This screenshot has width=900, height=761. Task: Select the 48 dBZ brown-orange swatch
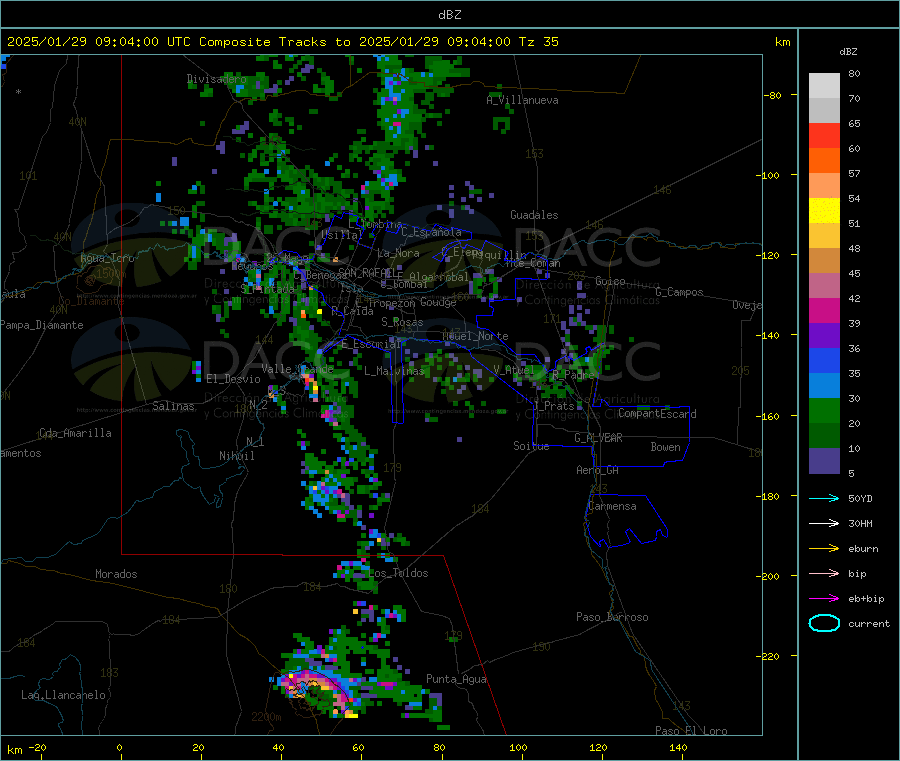(x=824, y=261)
